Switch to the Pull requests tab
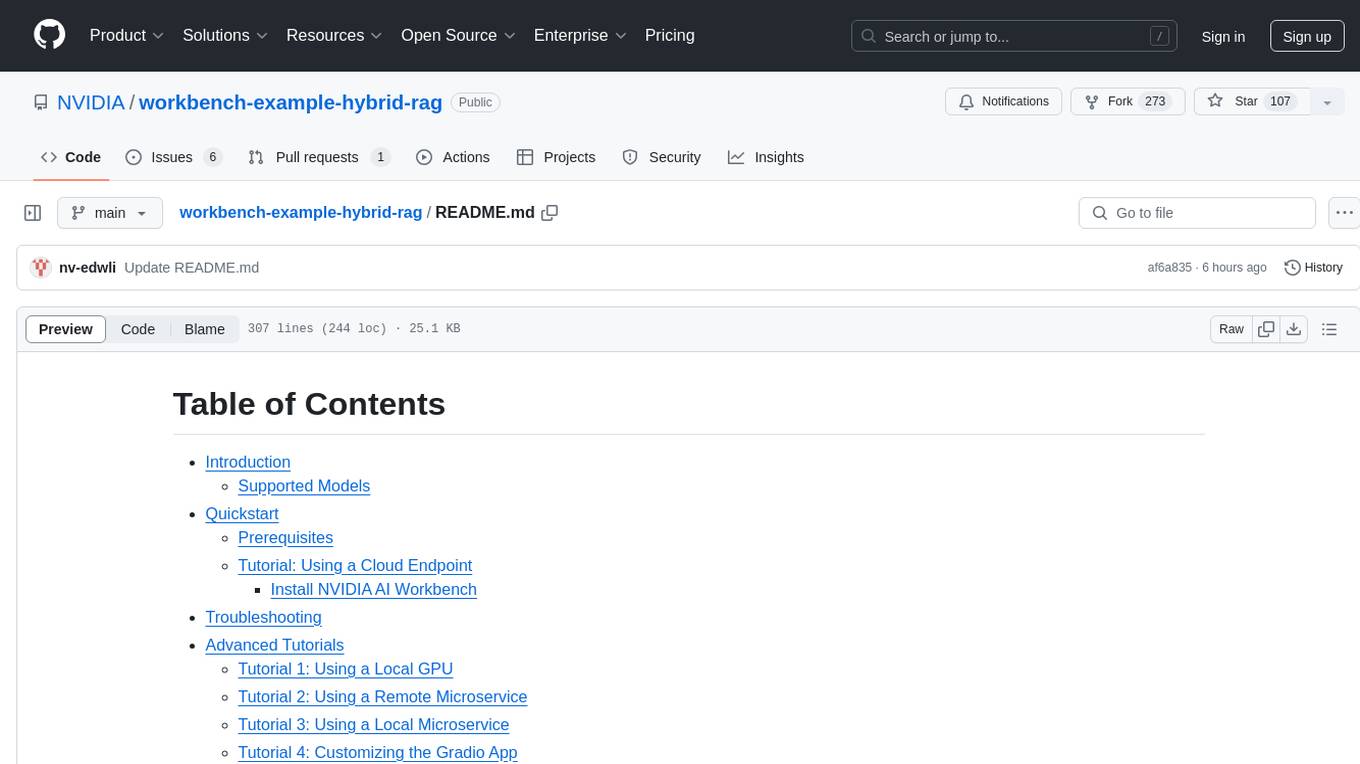Viewport: 1360px width, 764px height. pyautogui.click(x=319, y=157)
